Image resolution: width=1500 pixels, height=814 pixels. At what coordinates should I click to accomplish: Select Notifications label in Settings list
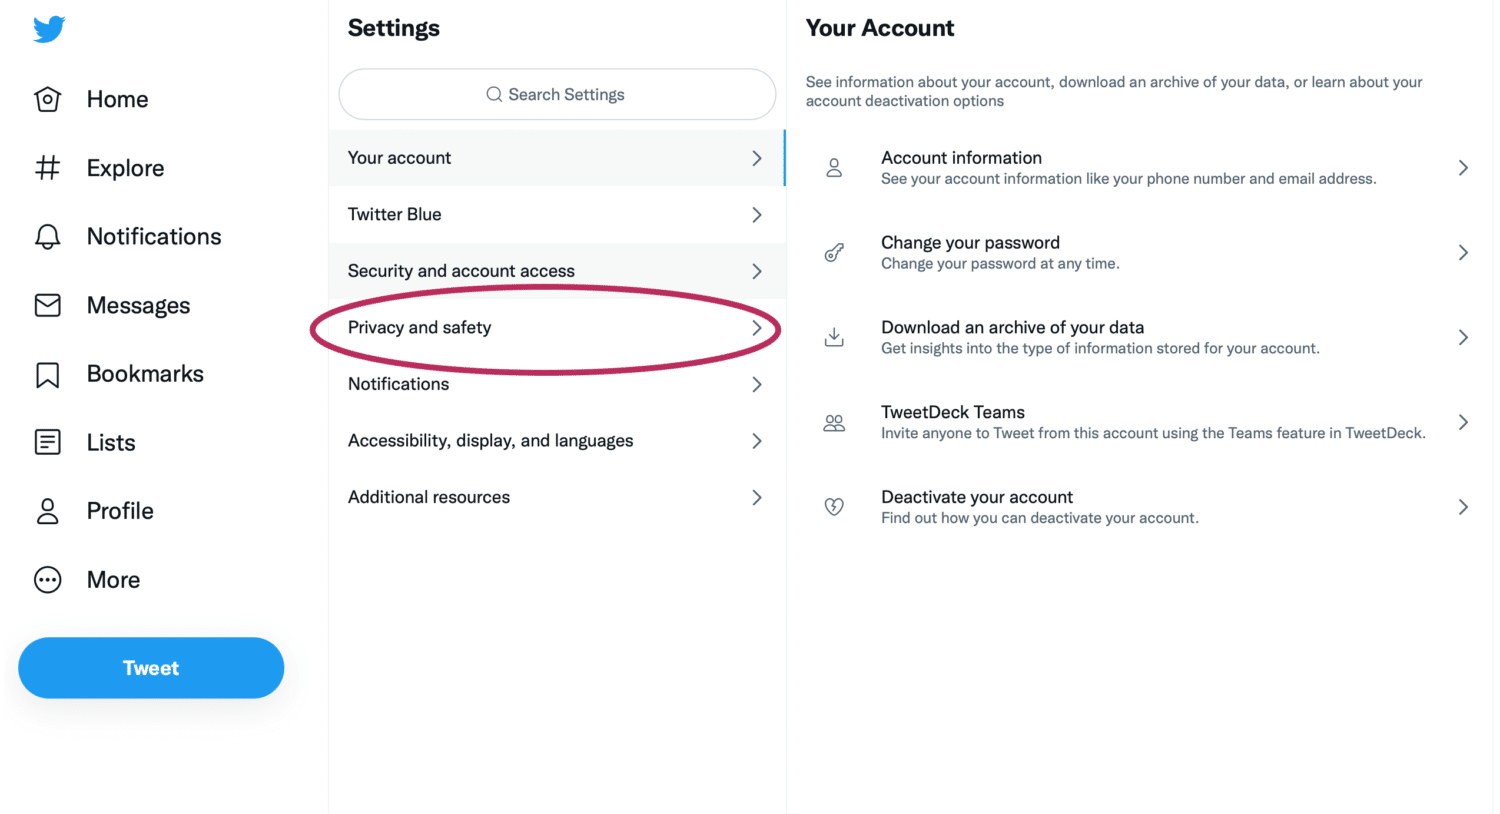(398, 384)
